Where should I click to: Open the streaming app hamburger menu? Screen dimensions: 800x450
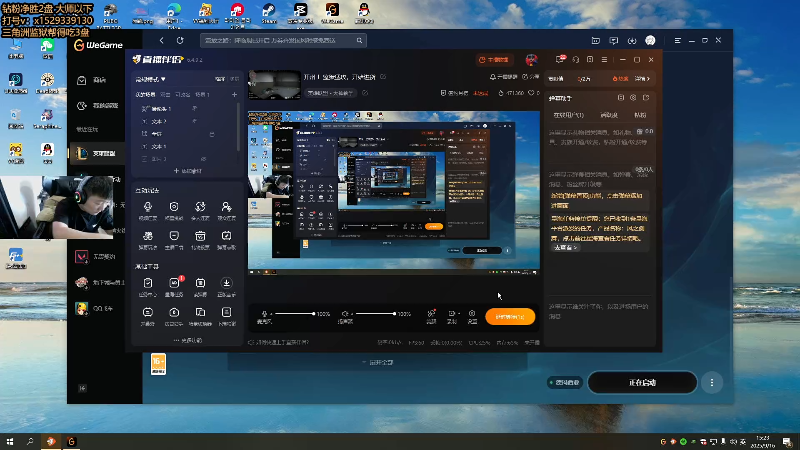pos(604,60)
